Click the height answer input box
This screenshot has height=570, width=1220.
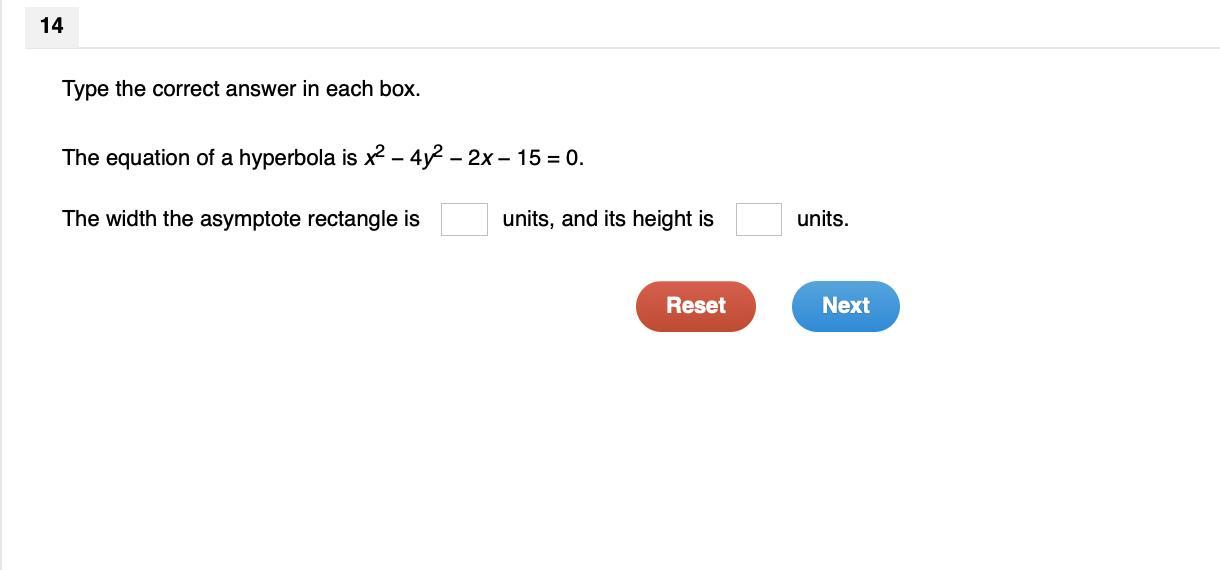pos(758,219)
